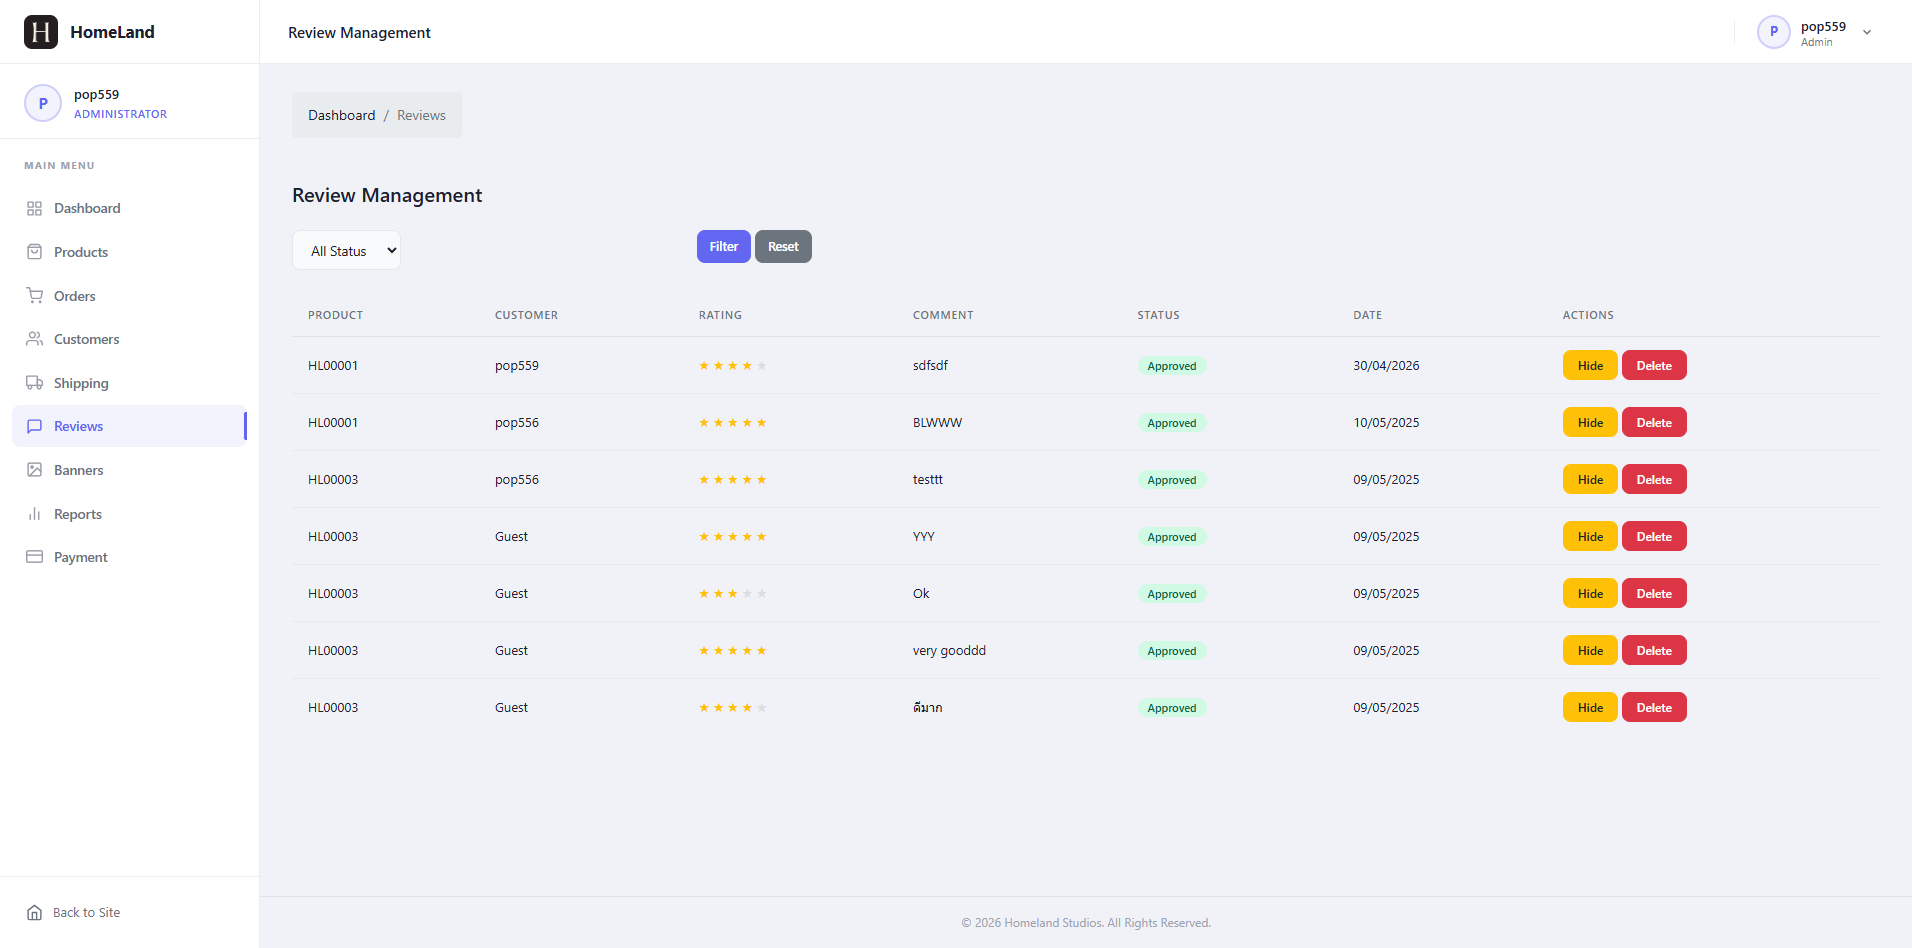Delete the testtt review
1912x948 pixels.
point(1654,479)
